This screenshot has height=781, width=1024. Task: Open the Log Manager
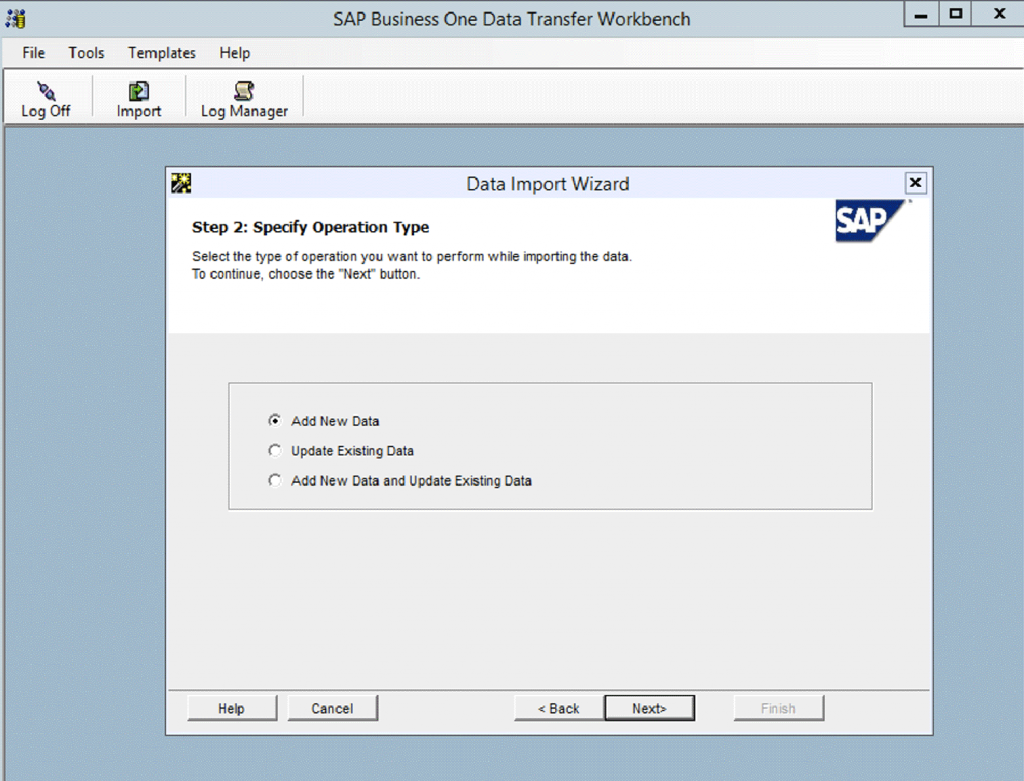(242, 97)
